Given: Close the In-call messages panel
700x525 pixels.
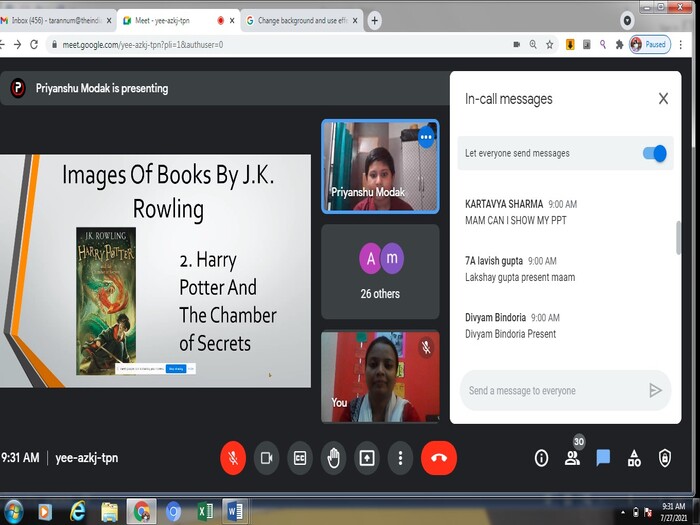Looking at the screenshot, I should 663,99.
